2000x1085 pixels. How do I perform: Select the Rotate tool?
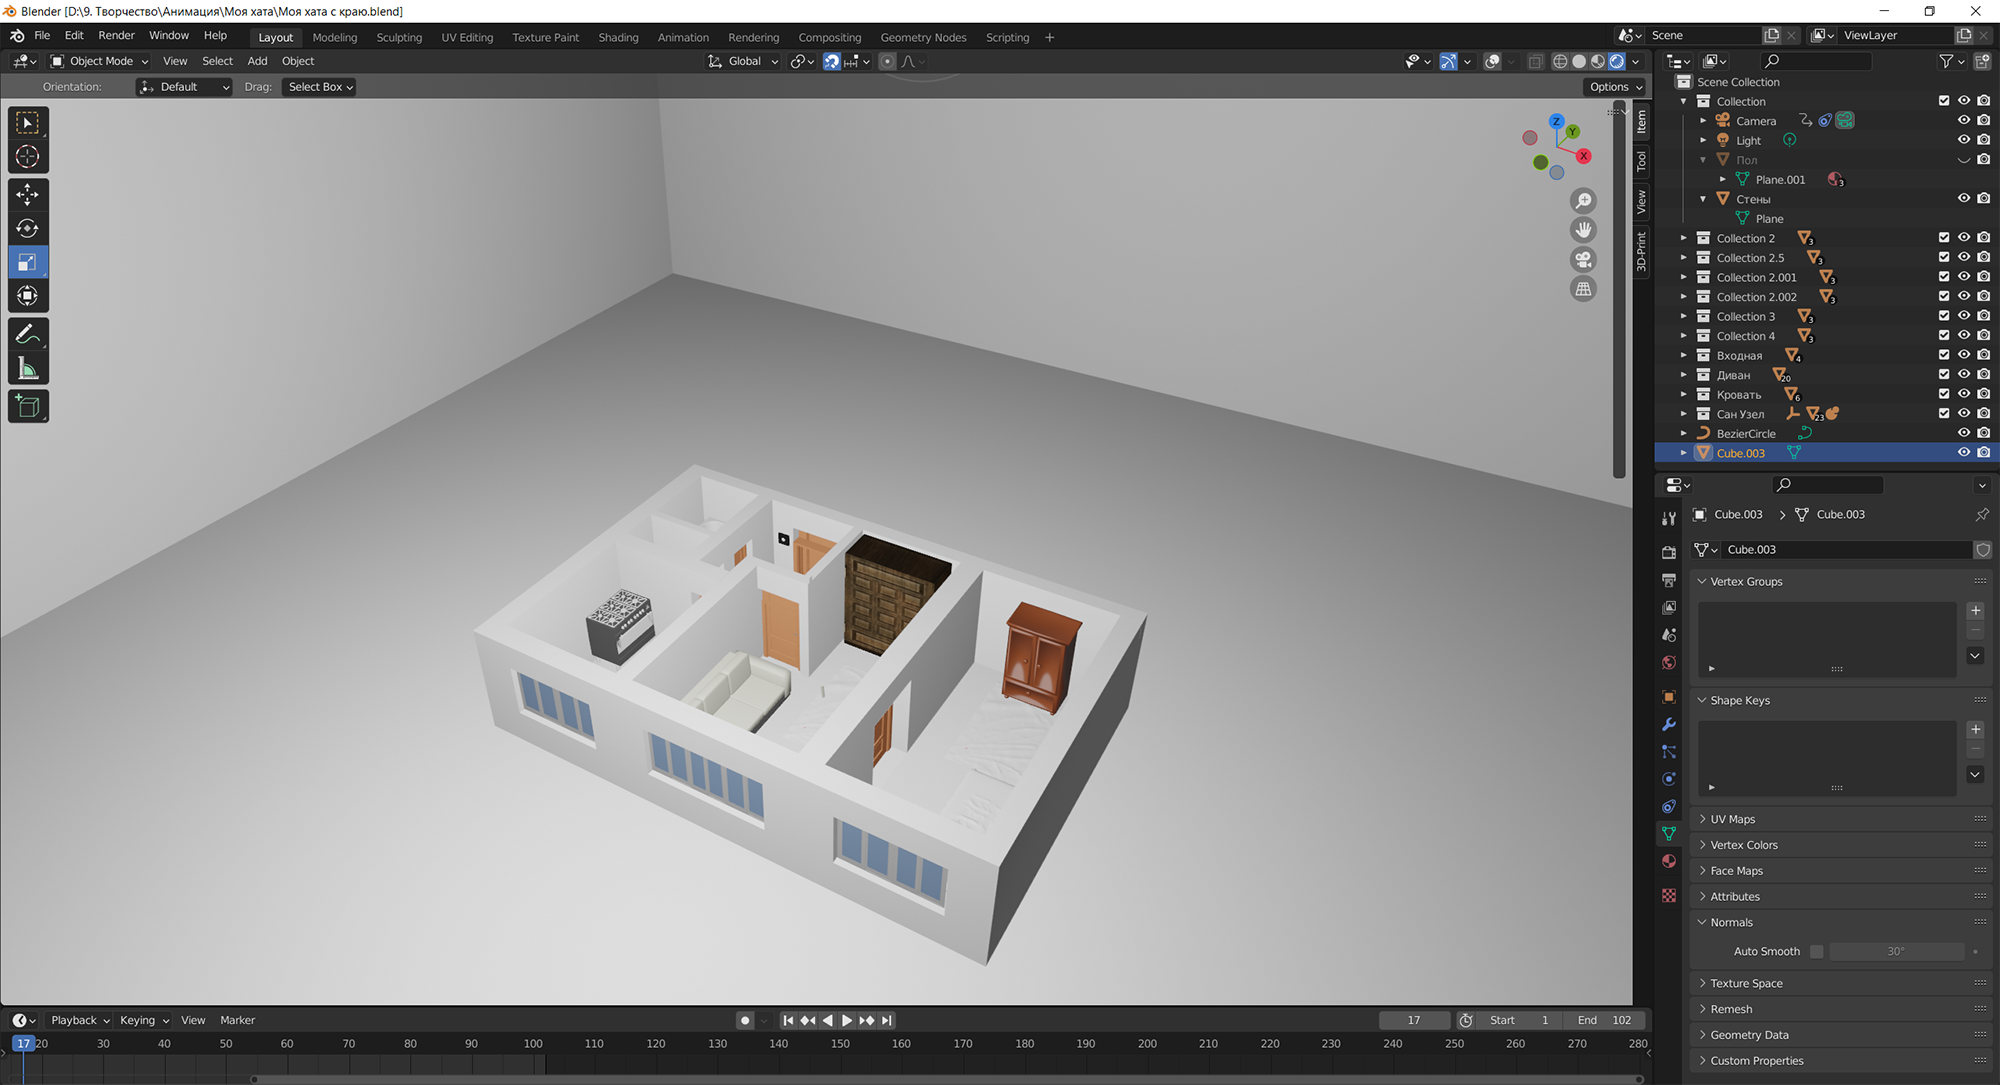(x=28, y=228)
